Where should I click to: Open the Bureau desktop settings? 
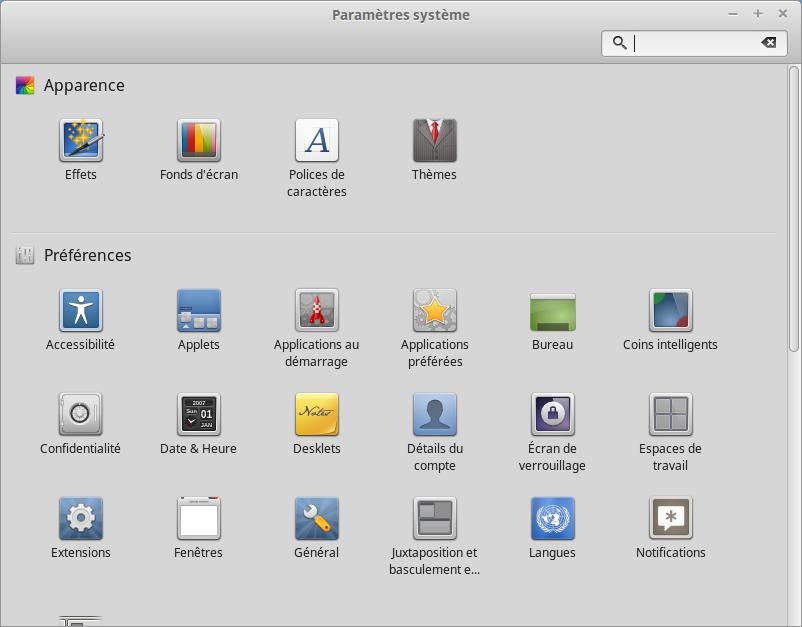(x=552, y=312)
